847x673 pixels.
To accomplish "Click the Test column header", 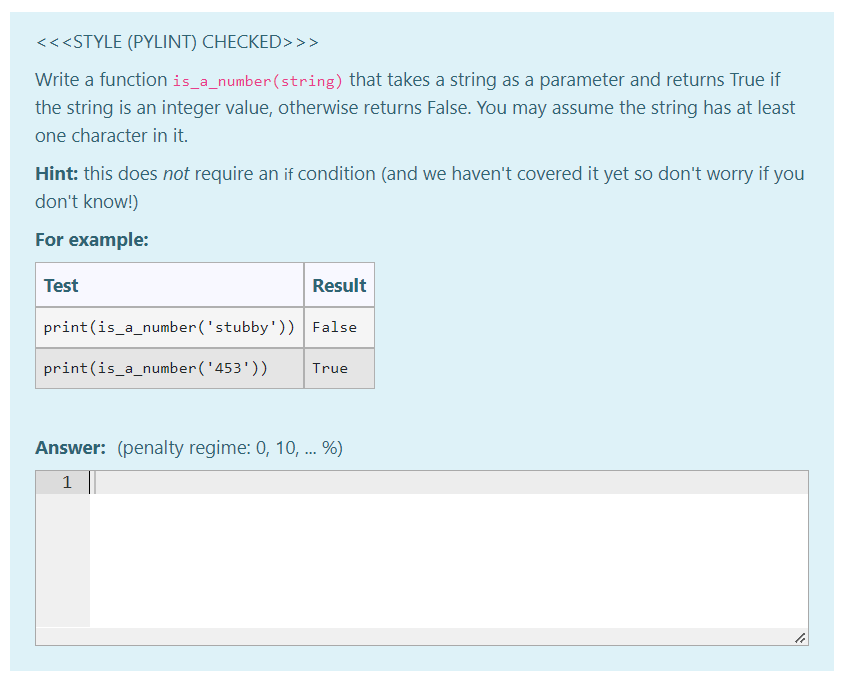I will (60, 284).
